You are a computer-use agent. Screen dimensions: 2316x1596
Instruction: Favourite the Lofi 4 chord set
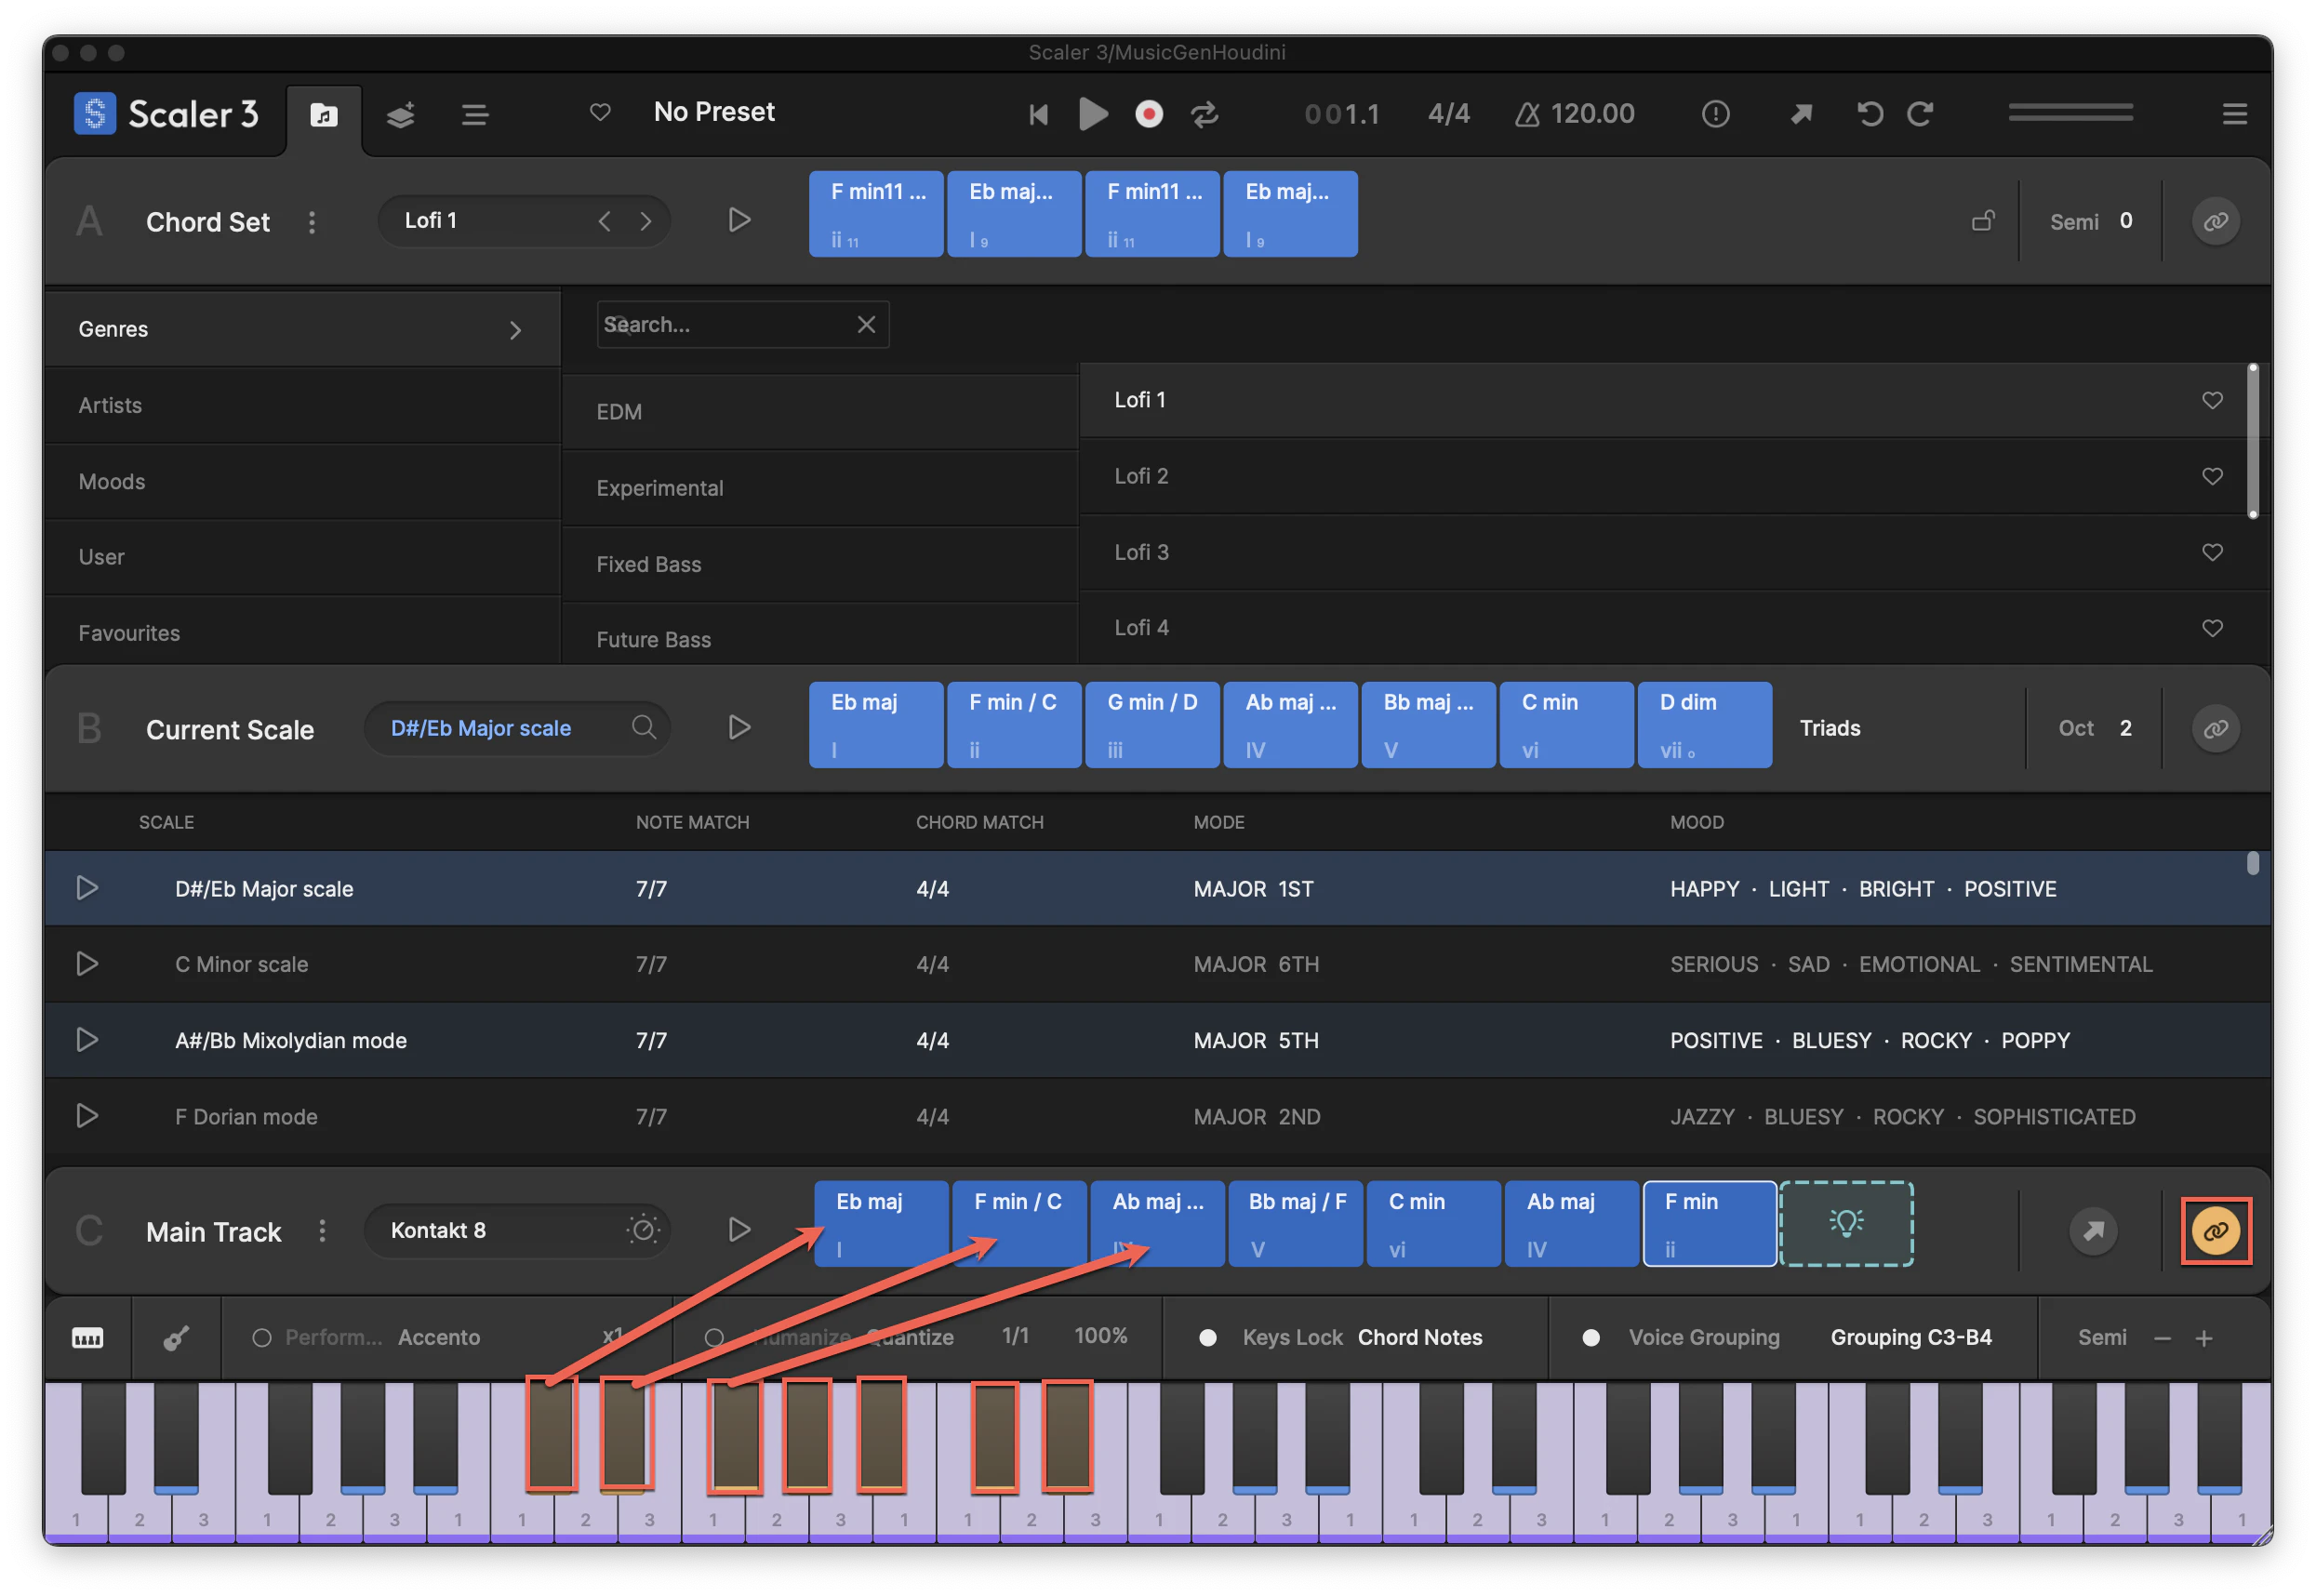coord(2212,628)
